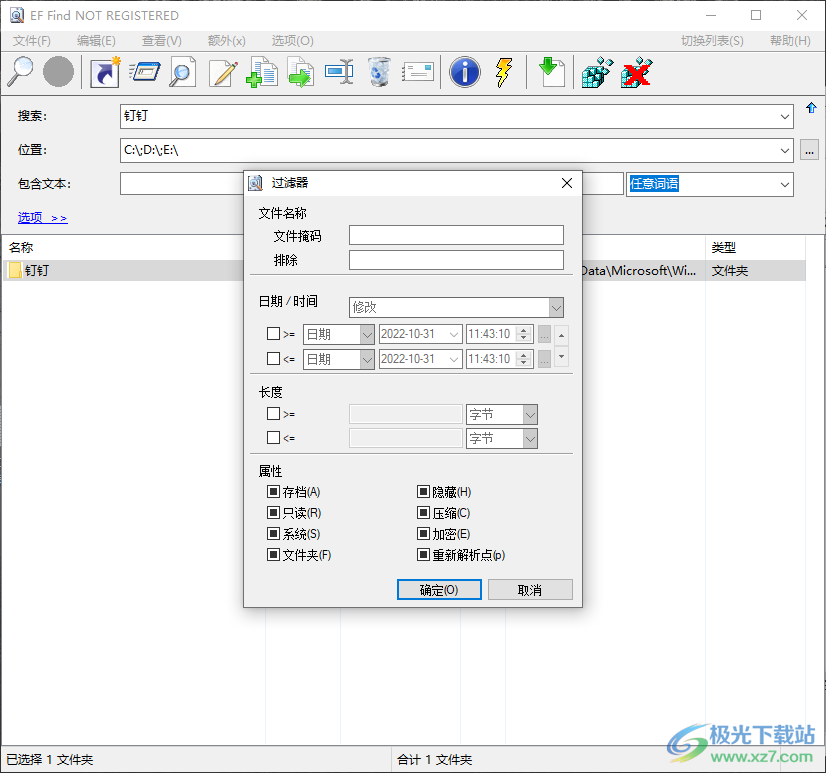
Task: Toggle the 重新解析点(p) attribute checkbox
Action: point(423,554)
